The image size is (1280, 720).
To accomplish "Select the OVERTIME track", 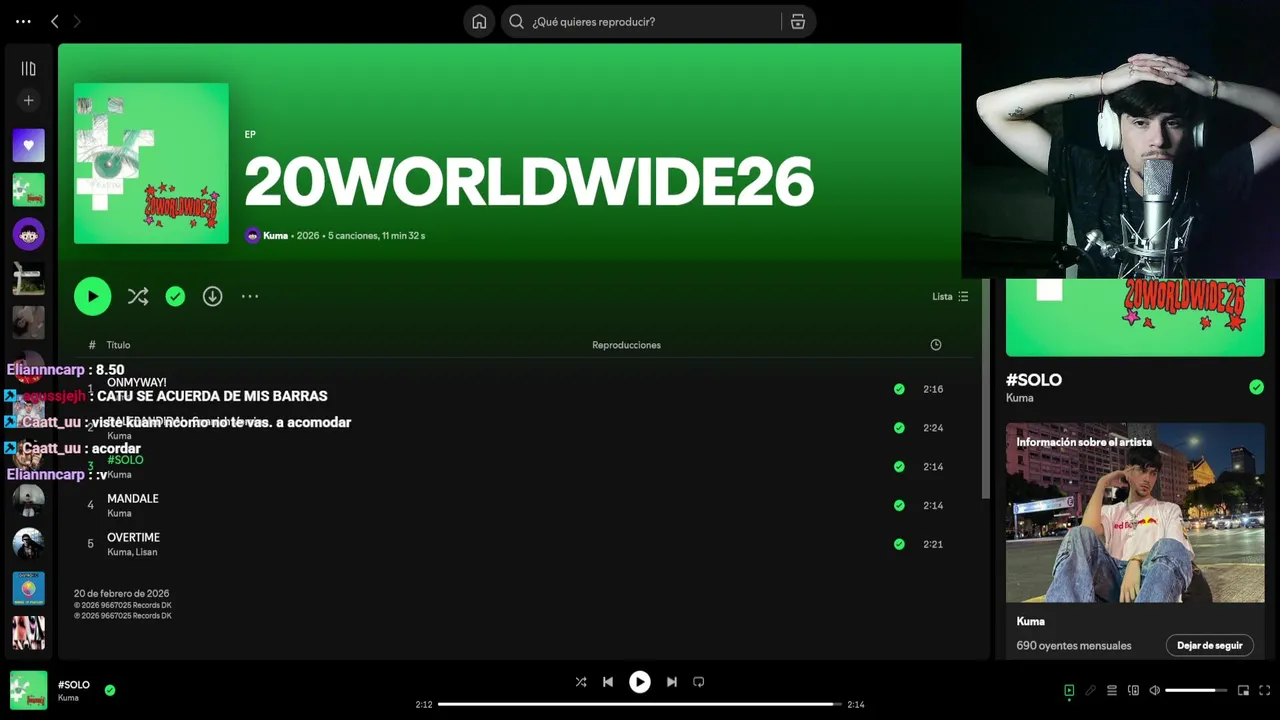I will 133,538.
